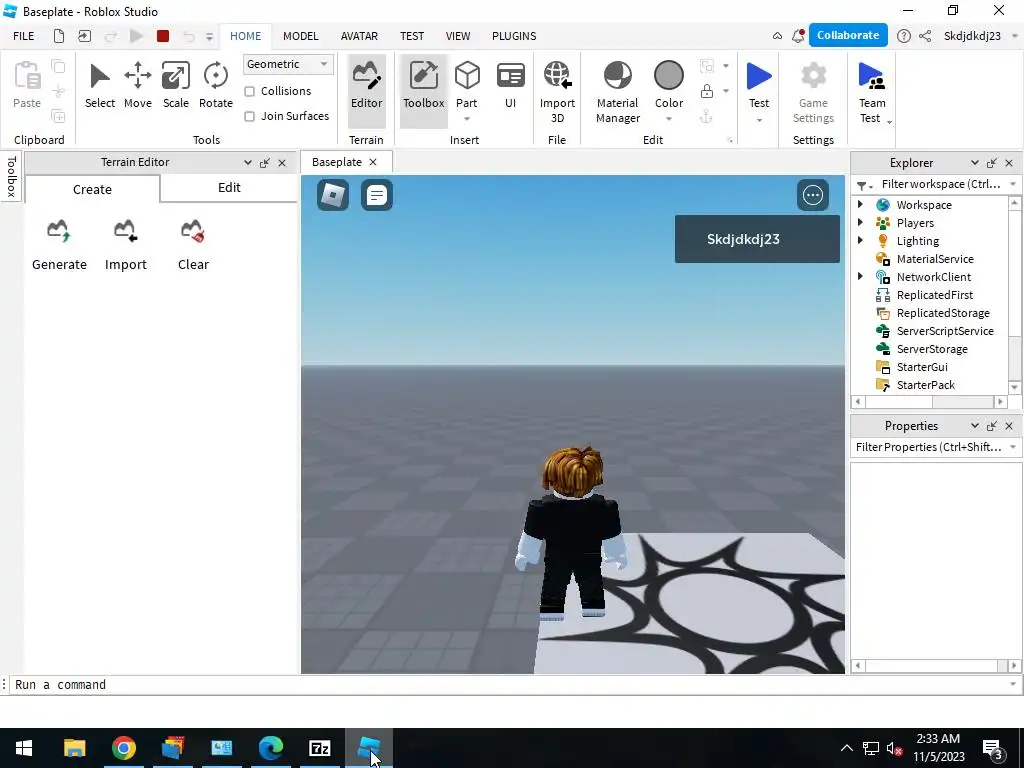
Task: Expand the Lighting tree node
Action: tap(861, 240)
